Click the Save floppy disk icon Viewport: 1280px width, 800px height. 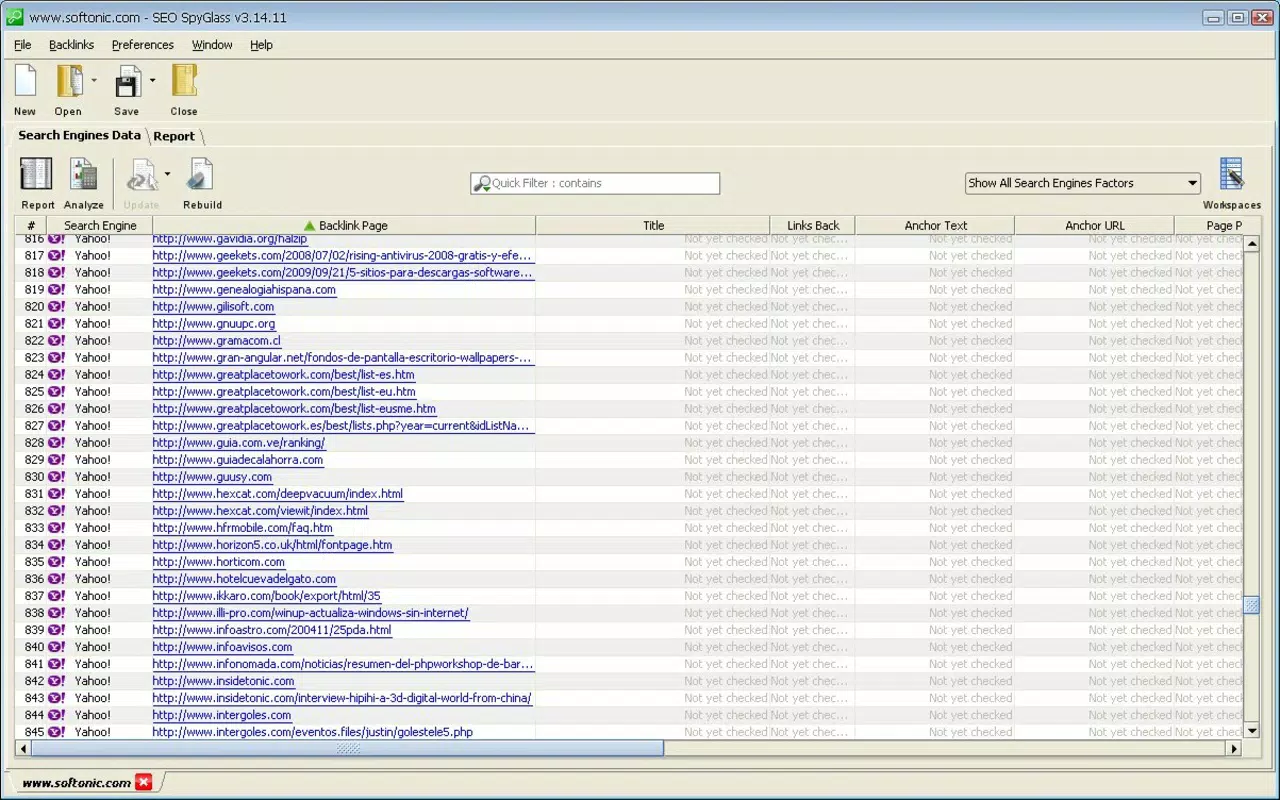pyautogui.click(x=127, y=82)
